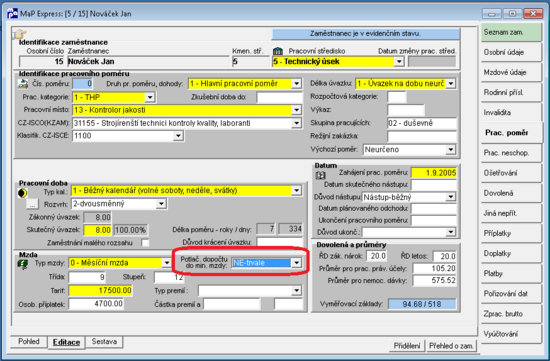Expand Druh pr. poměru dropdown

tap(296, 83)
